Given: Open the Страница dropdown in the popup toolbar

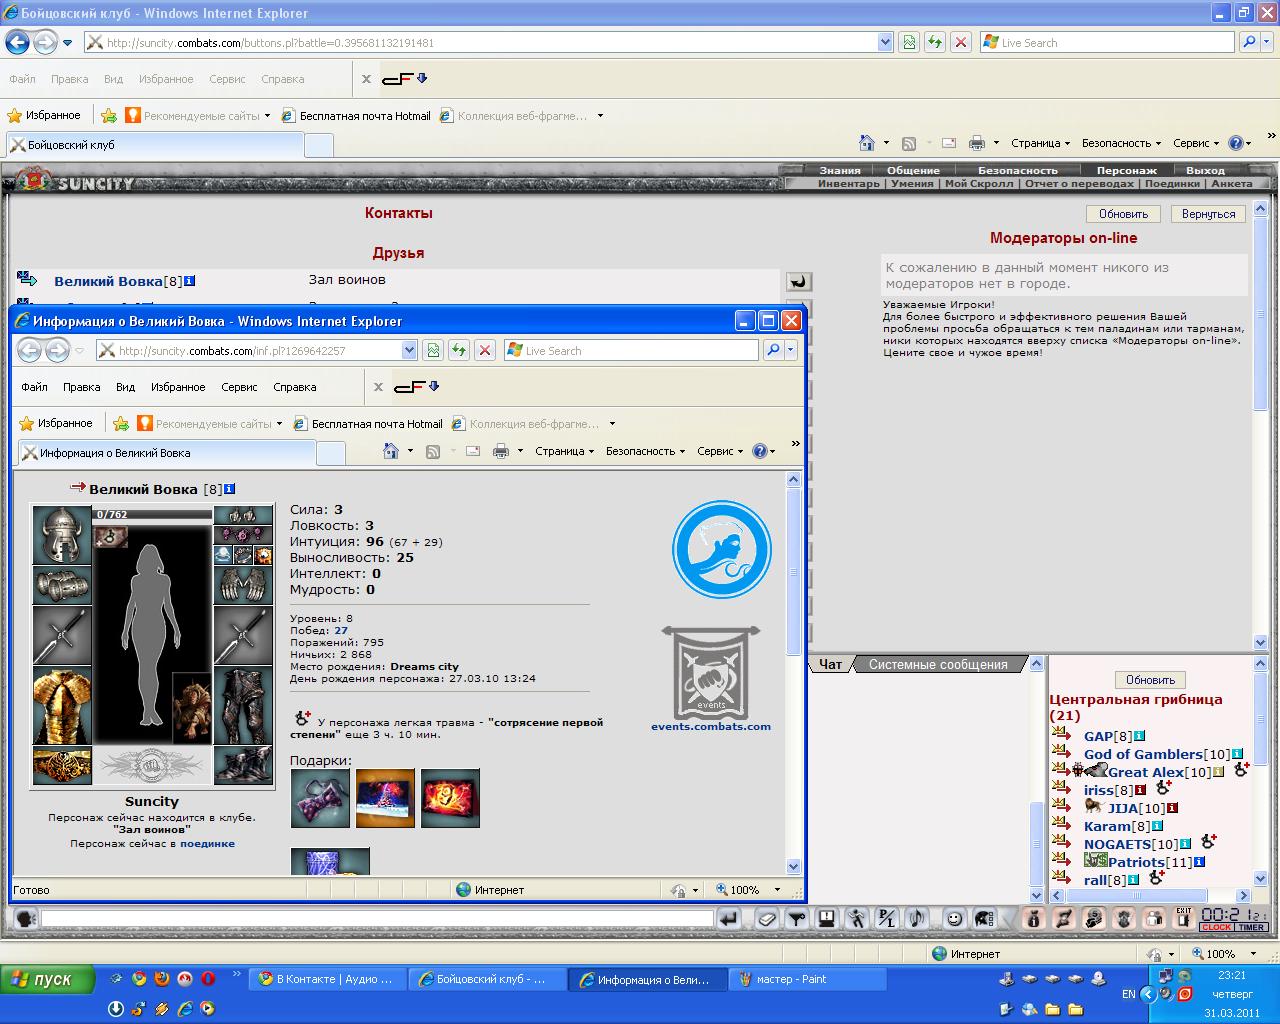Looking at the screenshot, I should point(564,451).
